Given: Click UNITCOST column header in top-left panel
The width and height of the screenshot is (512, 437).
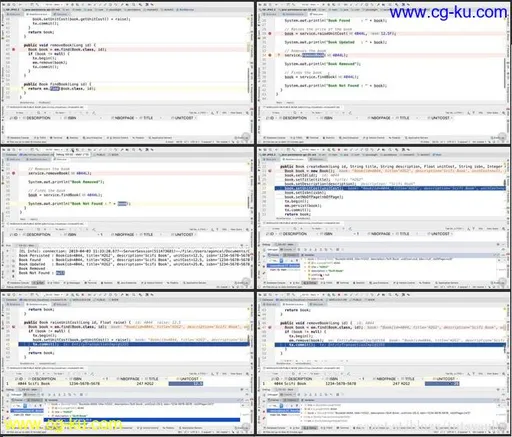Looking at the screenshot, I should point(184,118).
